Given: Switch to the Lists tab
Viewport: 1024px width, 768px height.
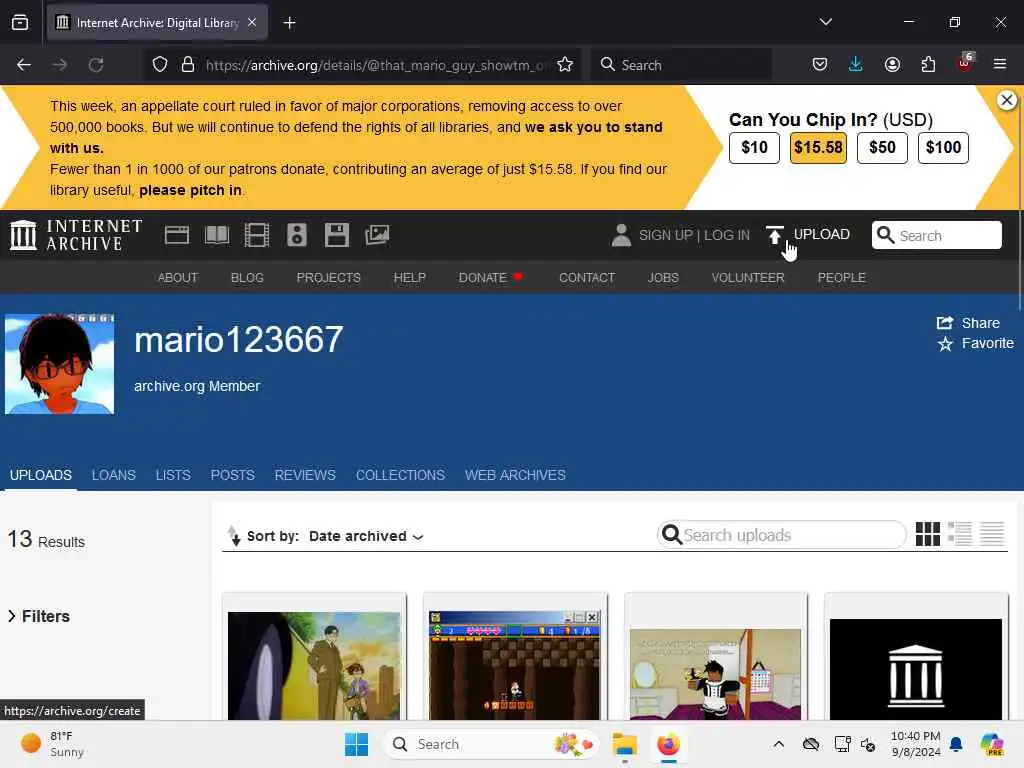Looking at the screenshot, I should pyautogui.click(x=173, y=475).
